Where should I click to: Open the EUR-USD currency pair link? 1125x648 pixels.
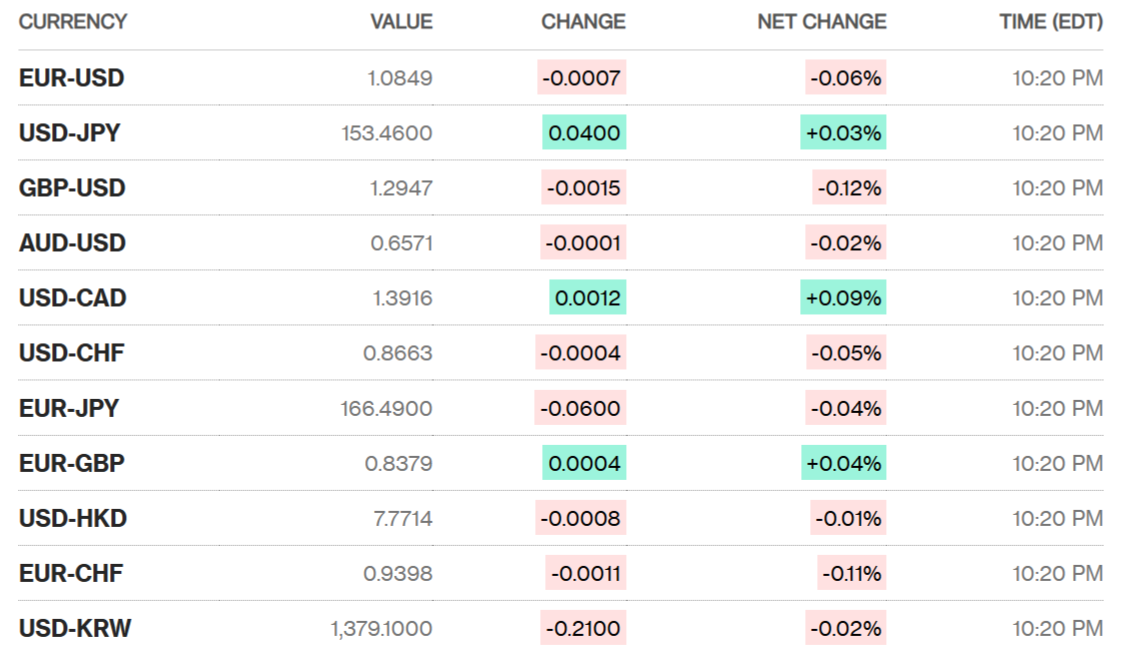click(x=71, y=78)
